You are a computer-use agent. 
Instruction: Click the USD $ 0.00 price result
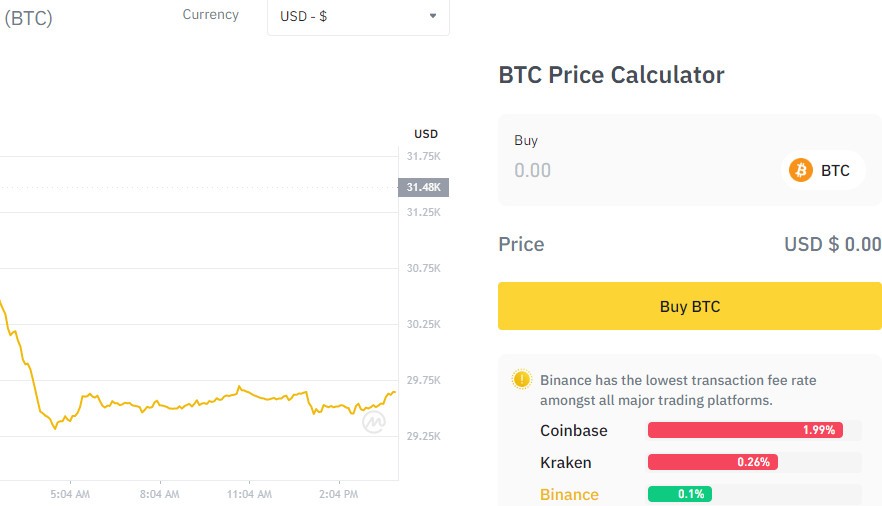pos(832,245)
